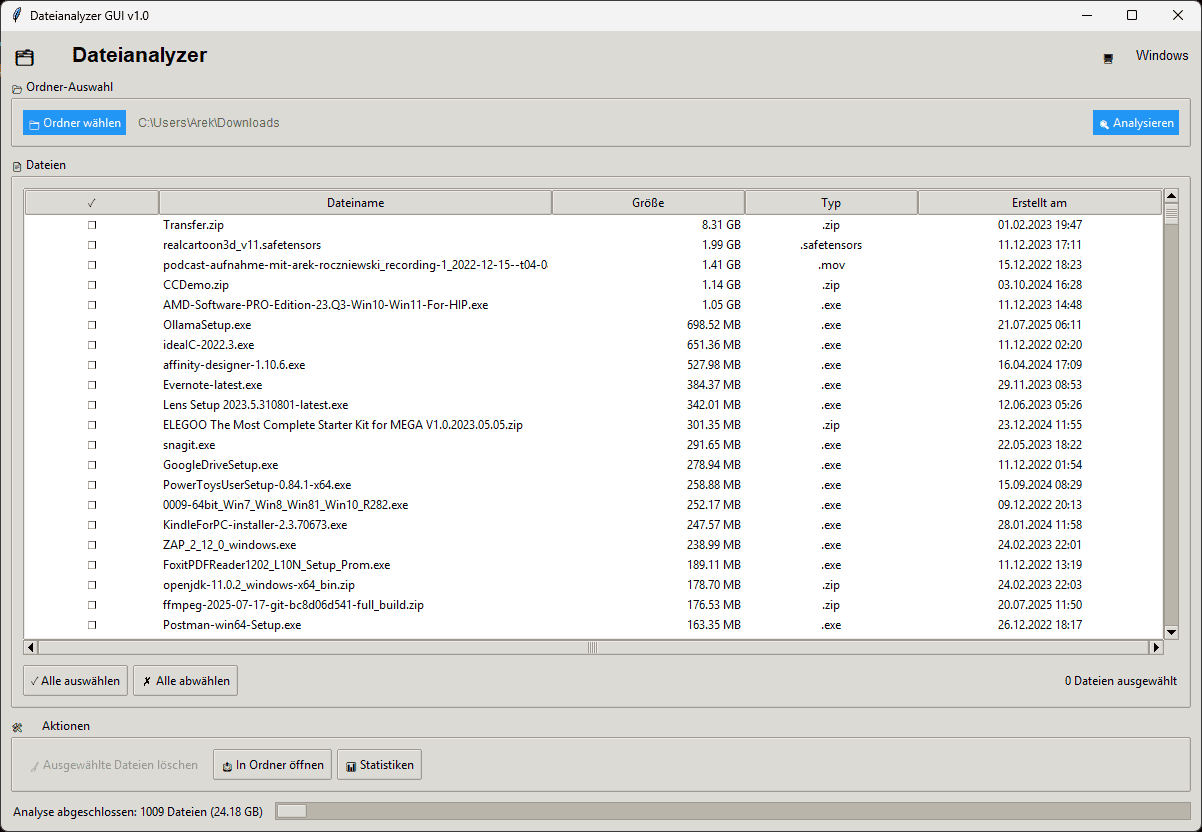Start the scan with the Analysieren button
The image size is (1202, 832).
[1135, 122]
